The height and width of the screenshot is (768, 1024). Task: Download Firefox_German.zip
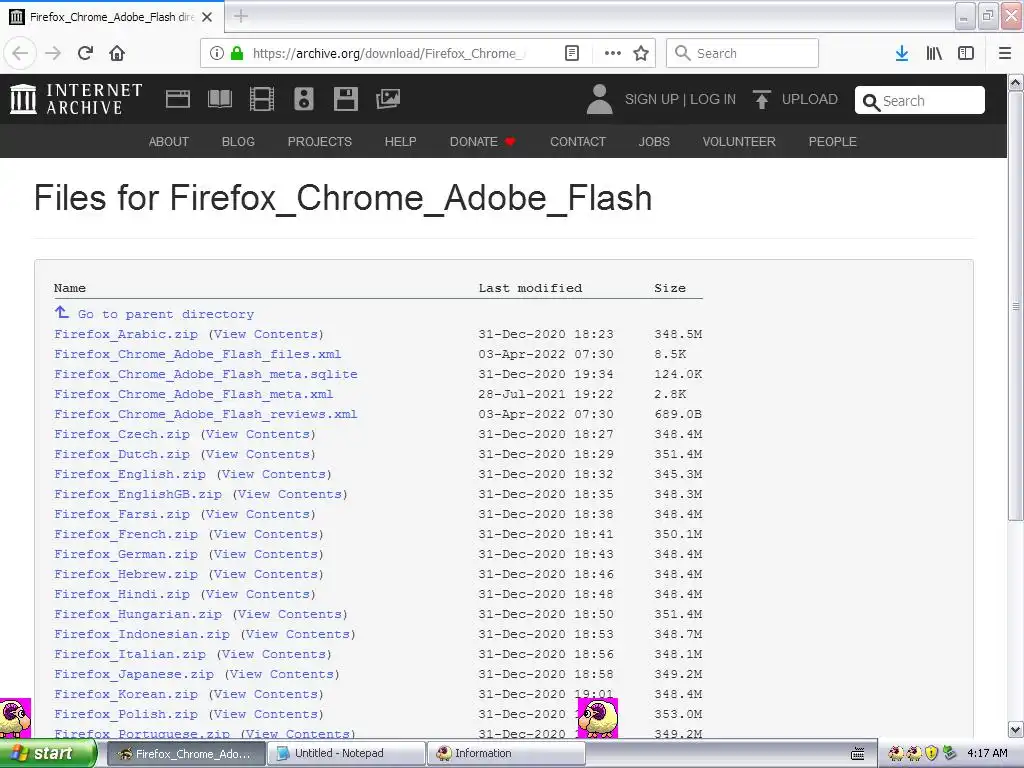(x=126, y=554)
